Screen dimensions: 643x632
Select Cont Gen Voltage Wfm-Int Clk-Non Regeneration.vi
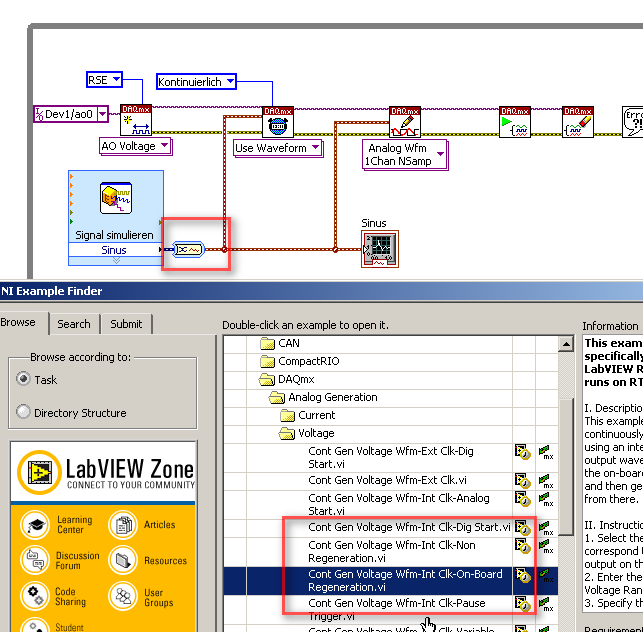392,552
